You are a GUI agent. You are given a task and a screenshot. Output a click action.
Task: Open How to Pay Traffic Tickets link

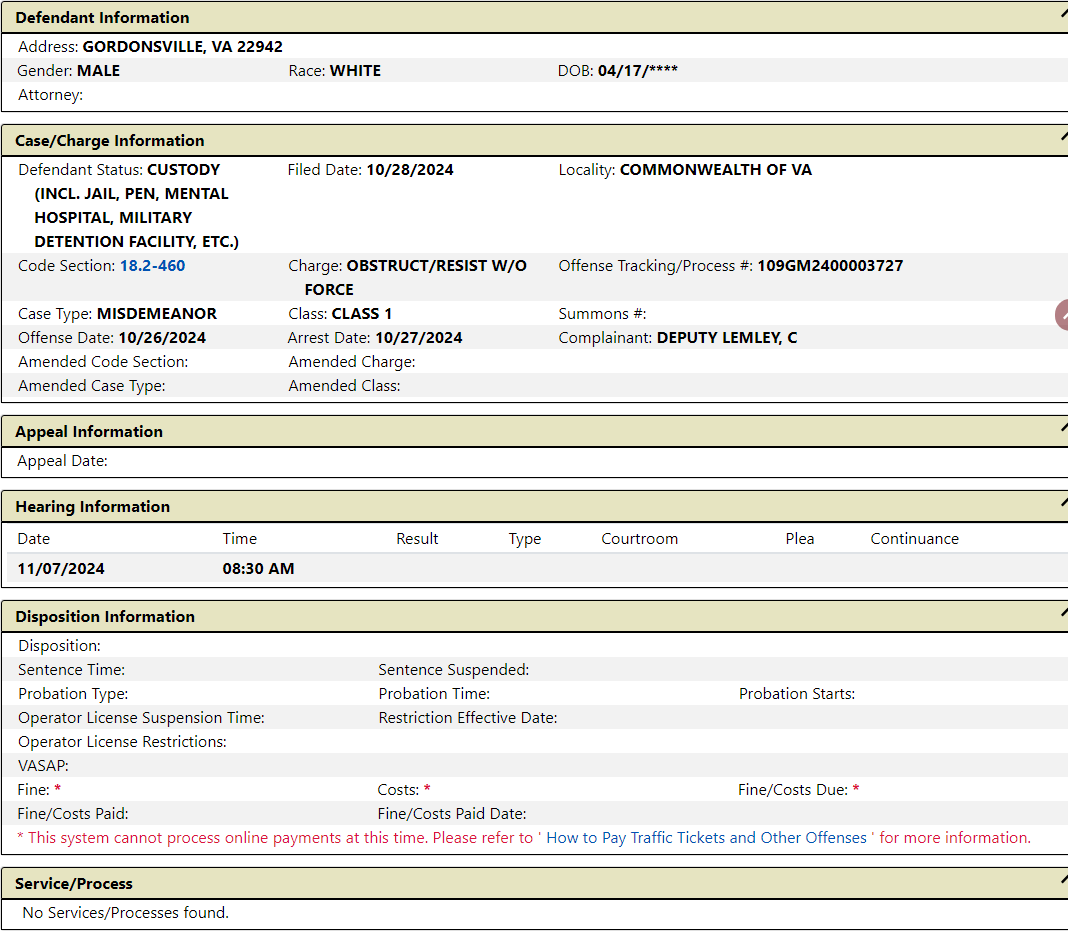click(706, 838)
